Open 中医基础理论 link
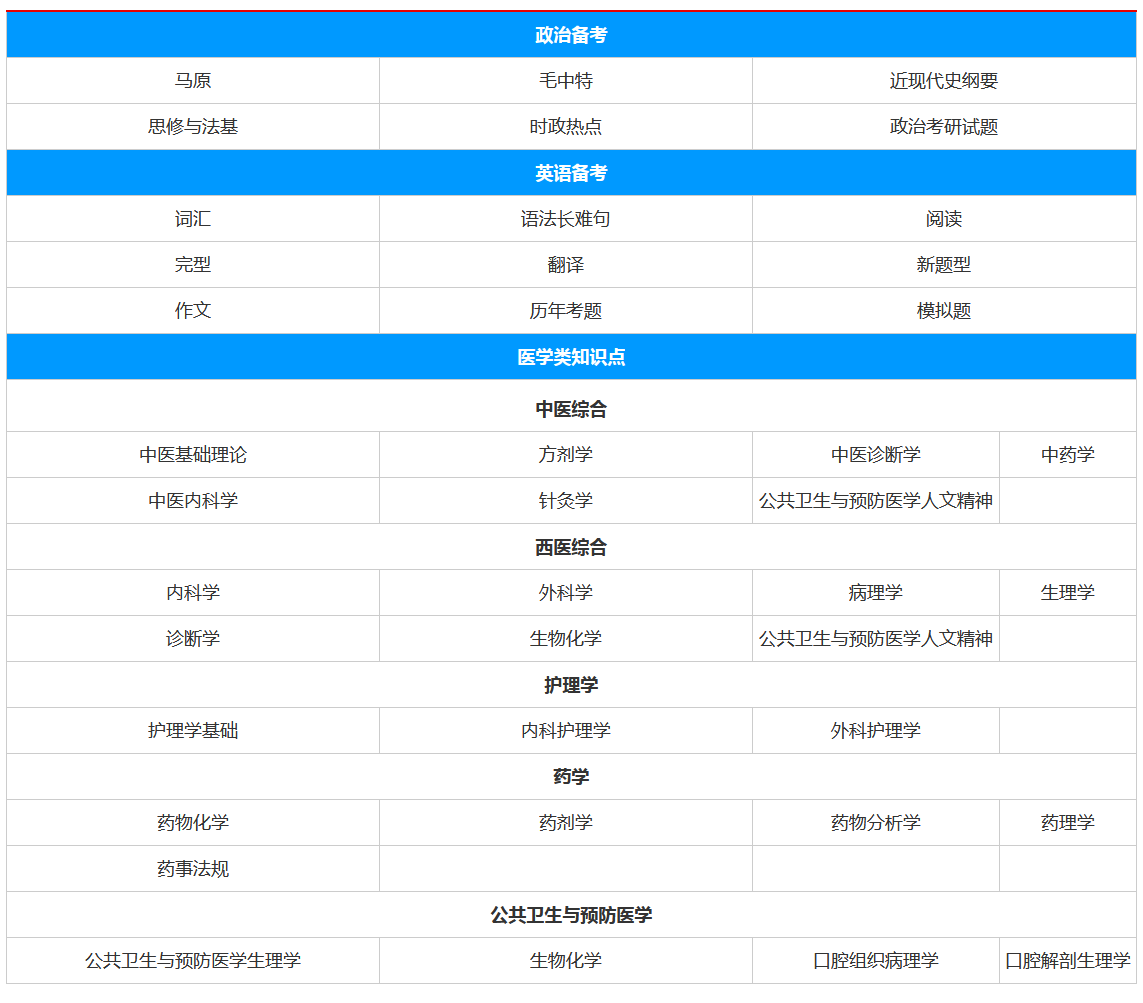This screenshot has height=1003, width=1143. (193, 455)
